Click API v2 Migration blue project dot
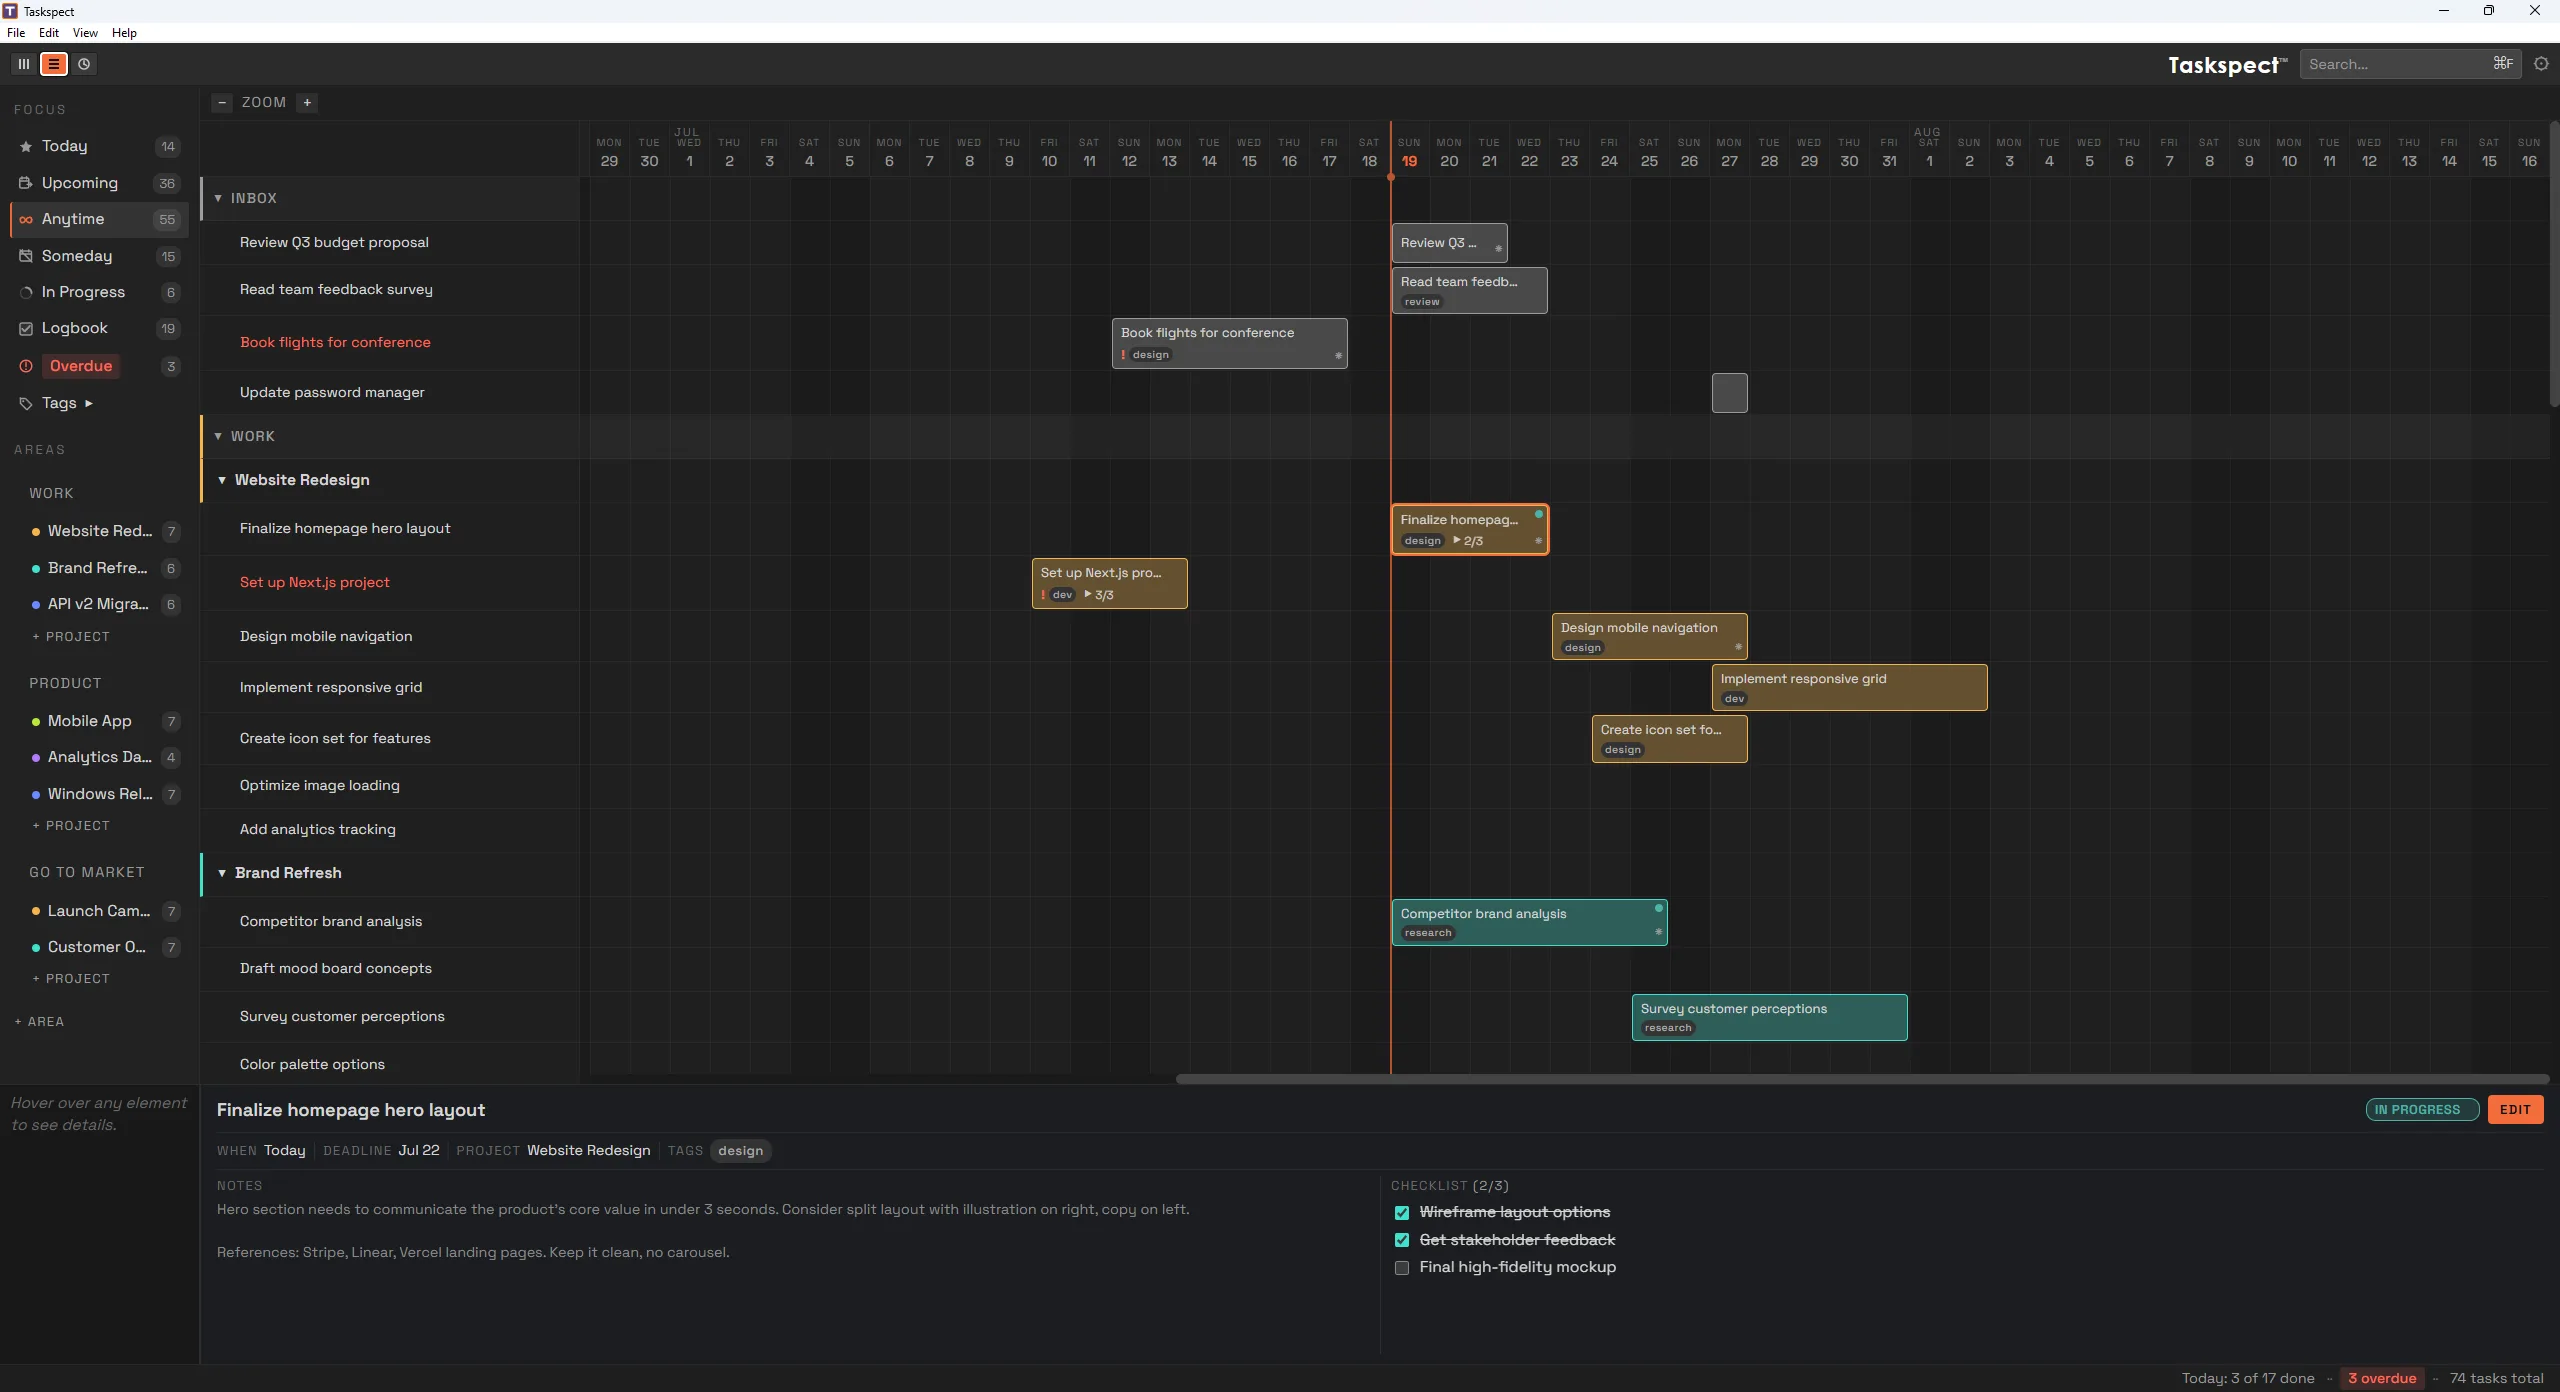Viewport: 2560px width, 1392px height. pyautogui.click(x=36, y=605)
